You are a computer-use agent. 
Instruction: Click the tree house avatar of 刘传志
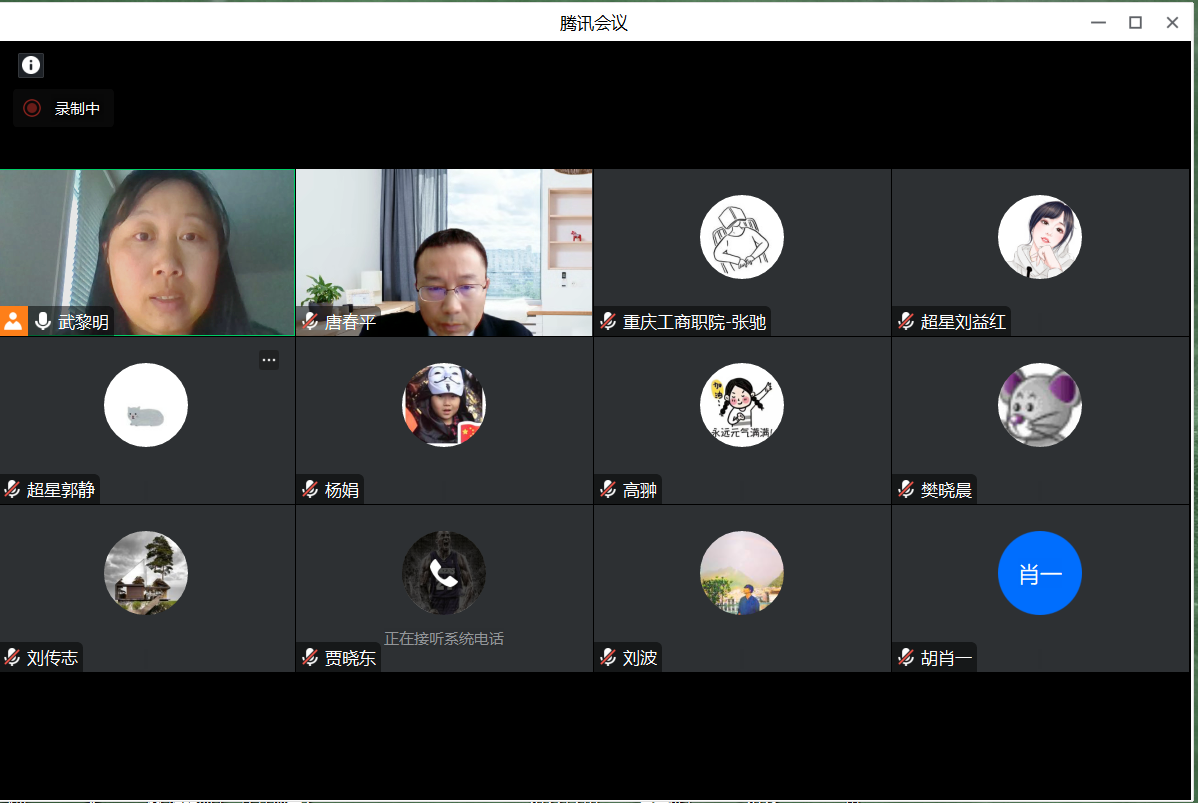(x=146, y=573)
